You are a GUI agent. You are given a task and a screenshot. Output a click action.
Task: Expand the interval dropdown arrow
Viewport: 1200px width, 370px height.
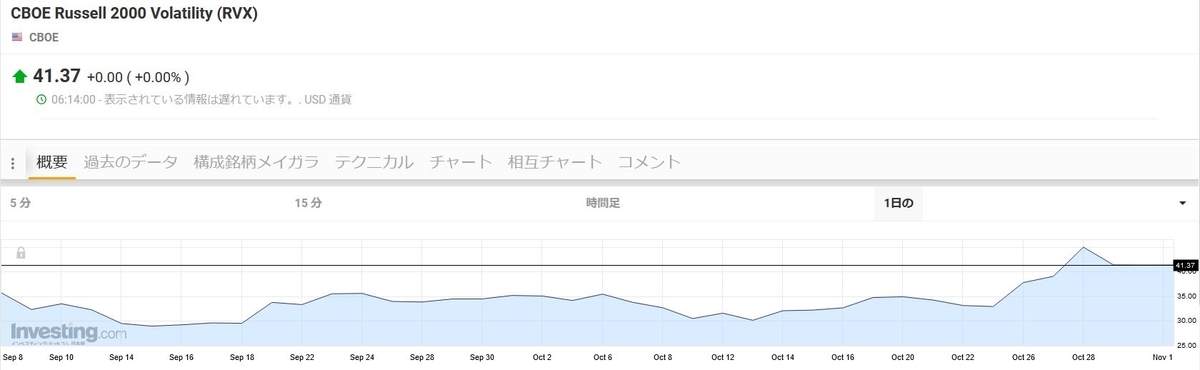coord(1183,203)
